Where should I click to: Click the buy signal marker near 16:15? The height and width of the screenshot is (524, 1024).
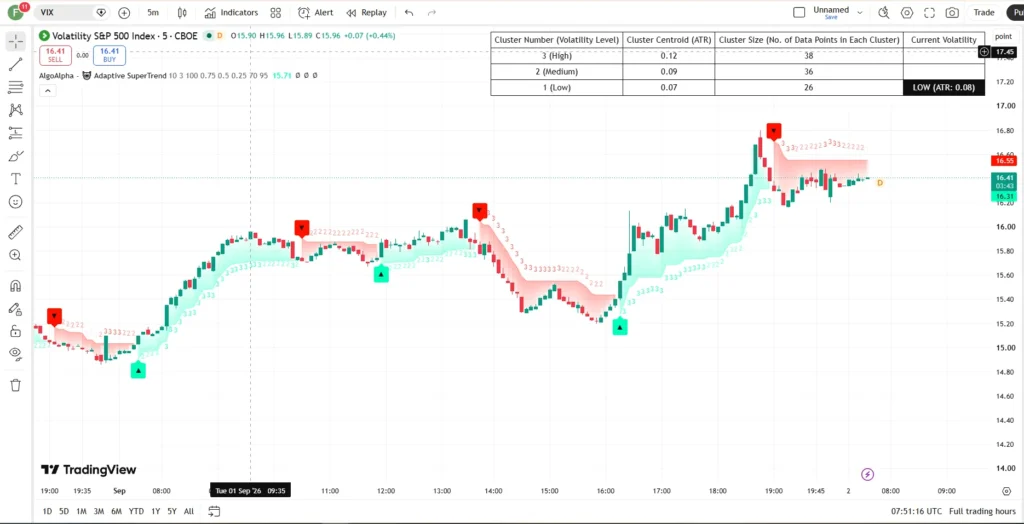click(x=620, y=327)
